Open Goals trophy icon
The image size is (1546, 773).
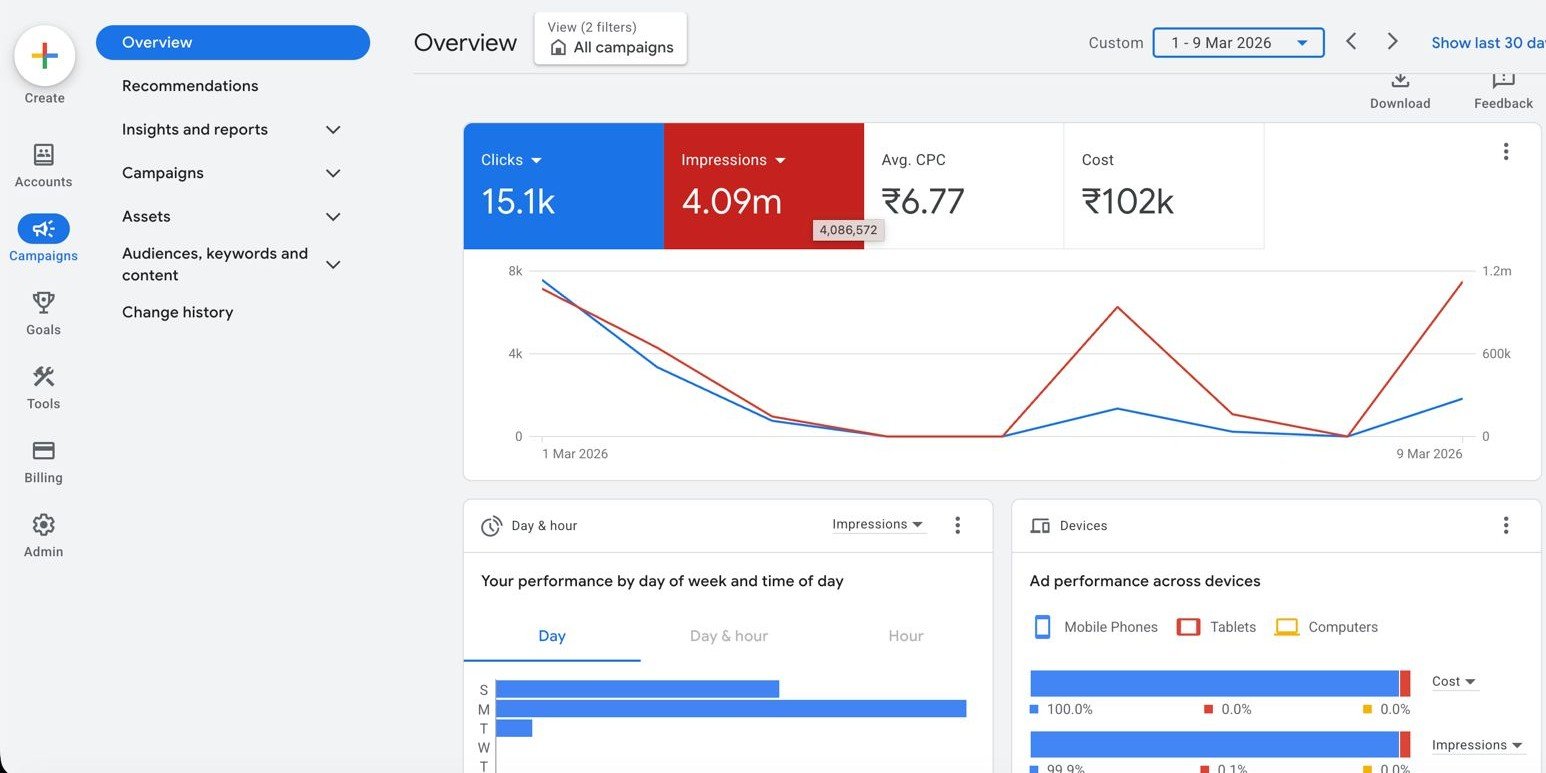click(43, 303)
